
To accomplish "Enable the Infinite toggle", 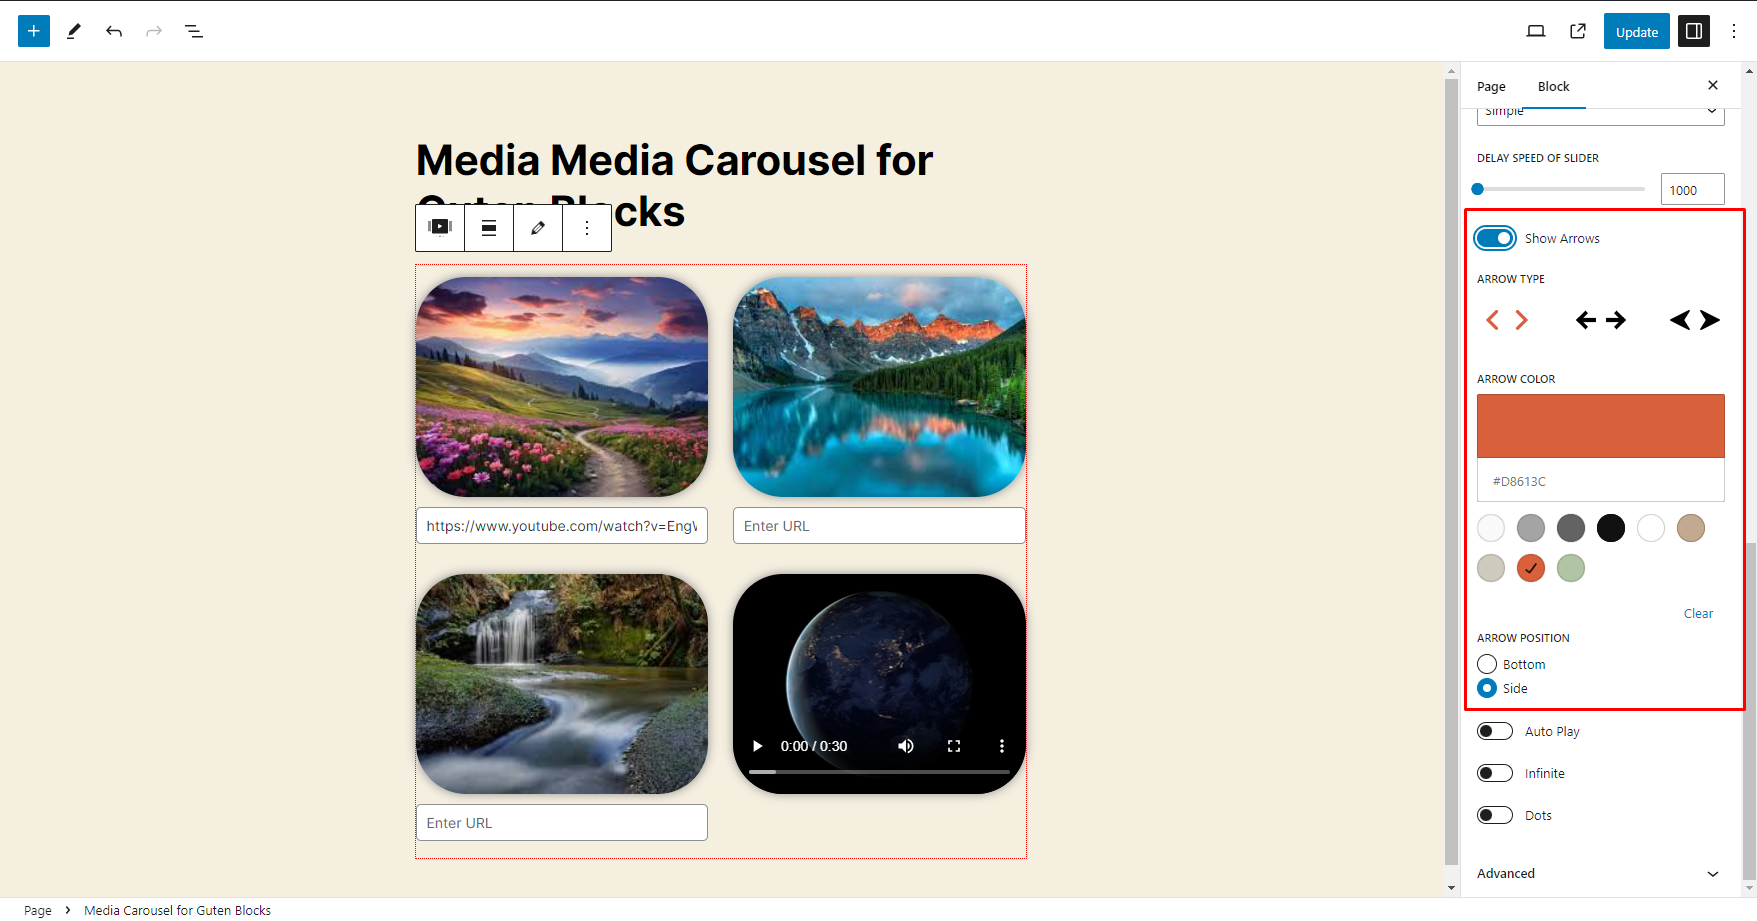I will [1495, 773].
